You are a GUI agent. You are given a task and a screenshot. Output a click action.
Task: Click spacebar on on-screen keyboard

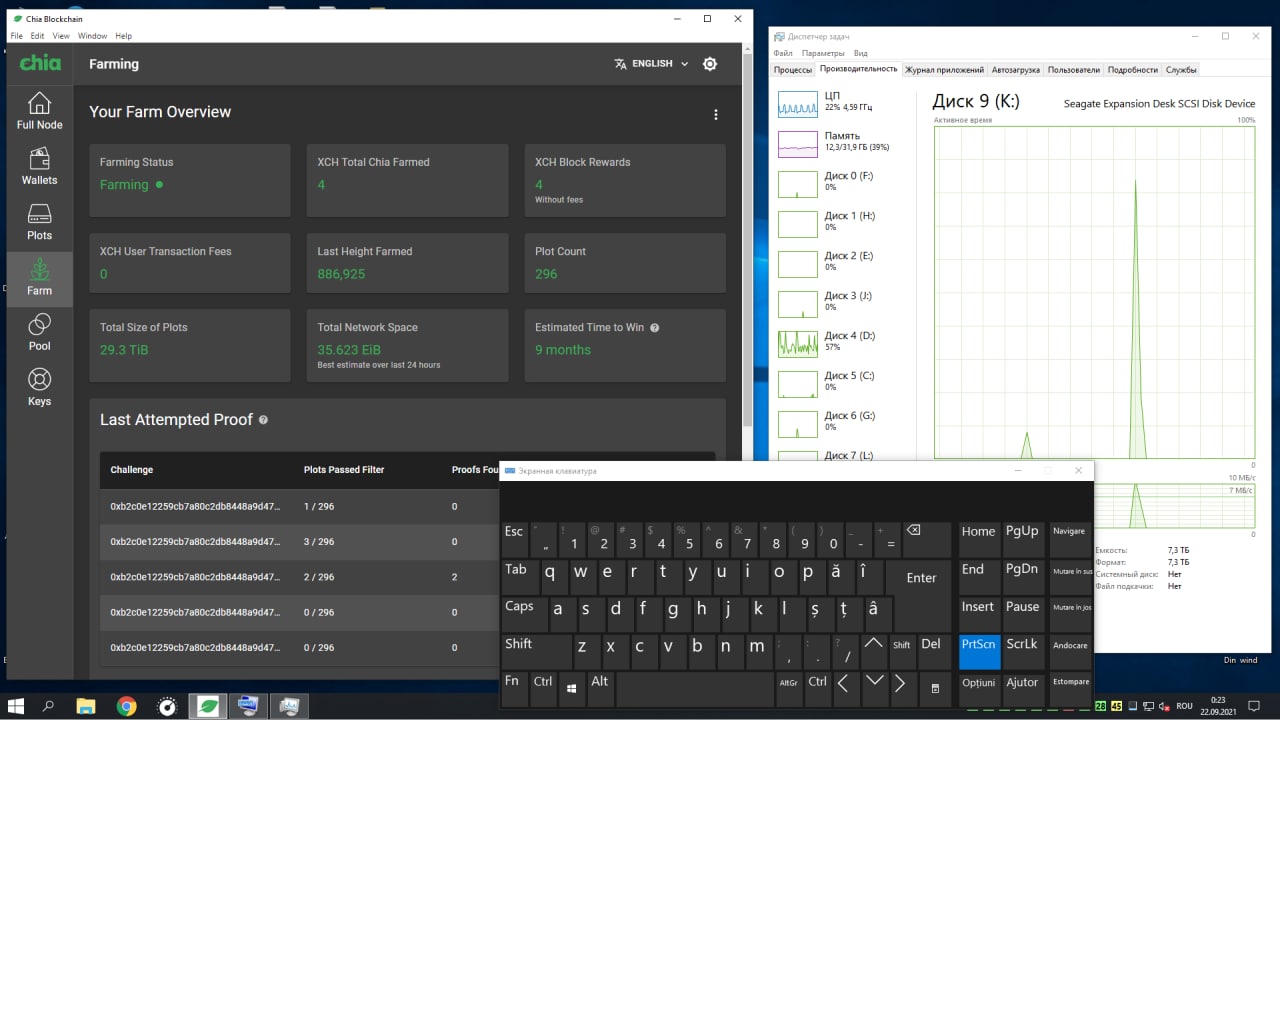[695, 689]
